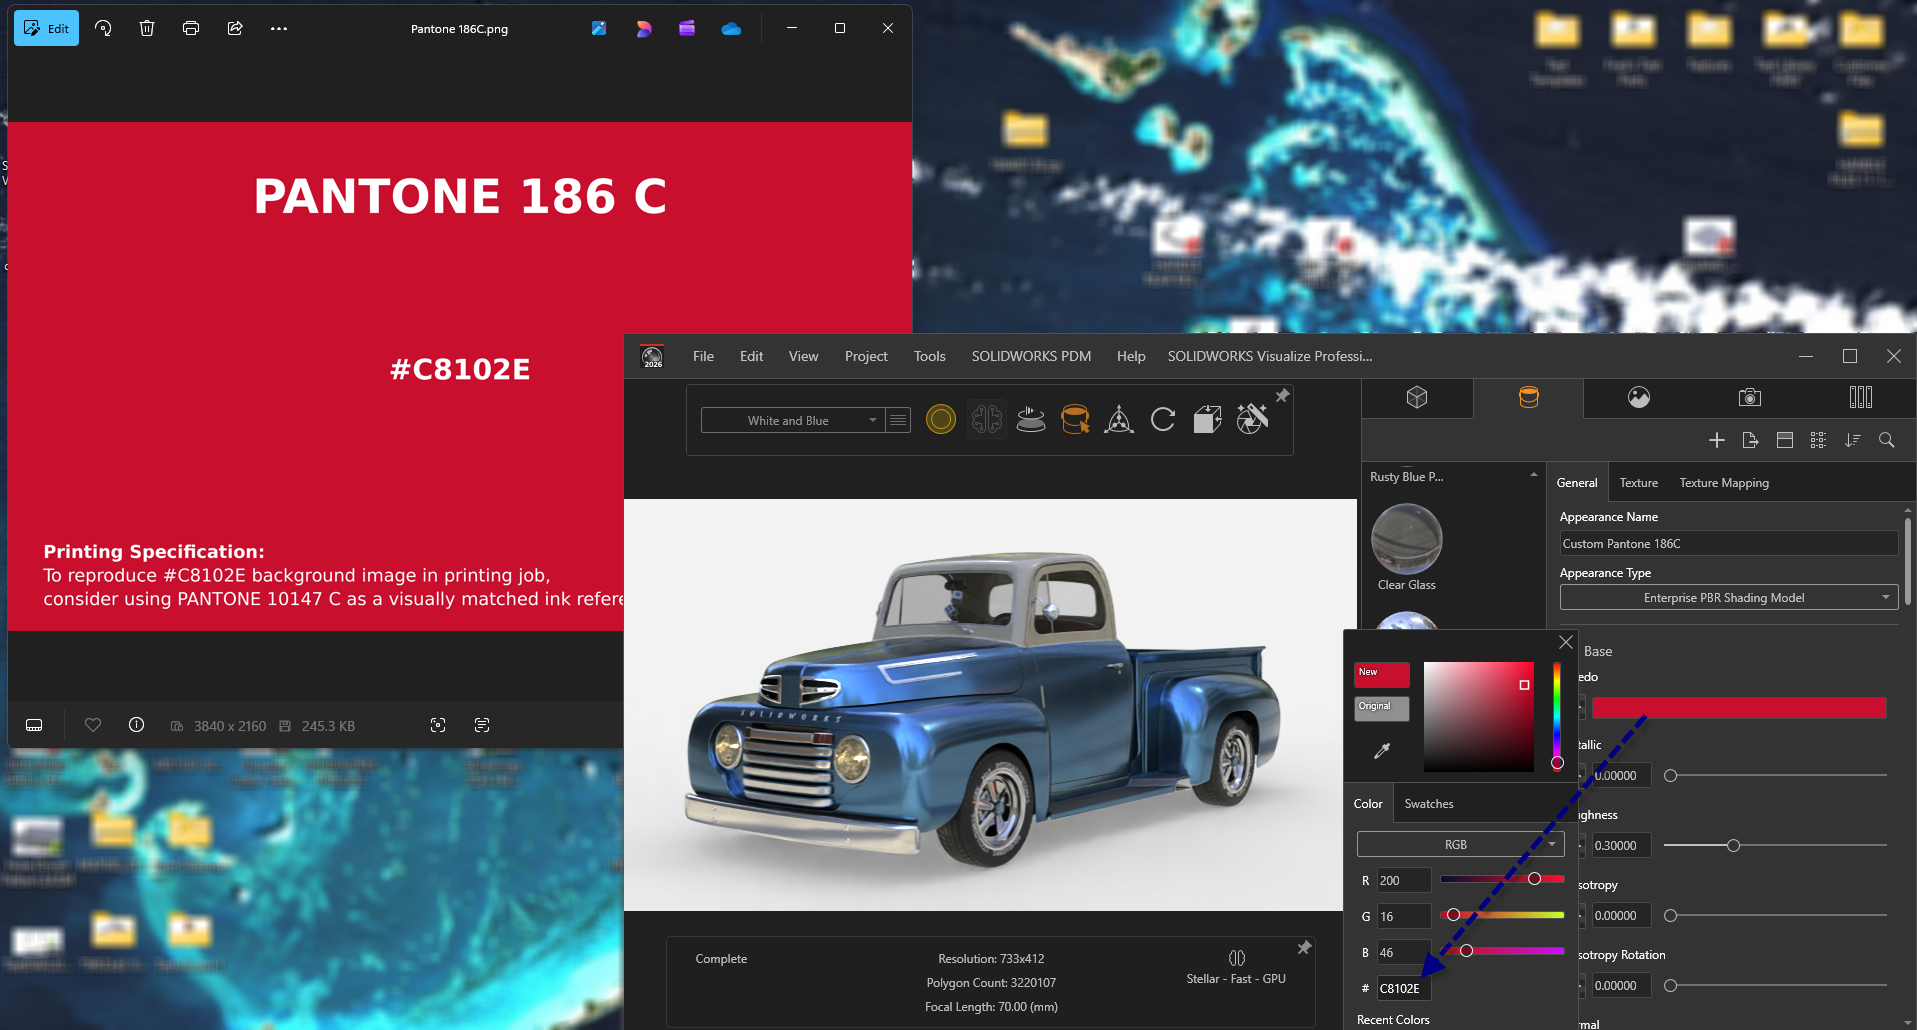Click the rainbow hue slider

click(1557, 716)
